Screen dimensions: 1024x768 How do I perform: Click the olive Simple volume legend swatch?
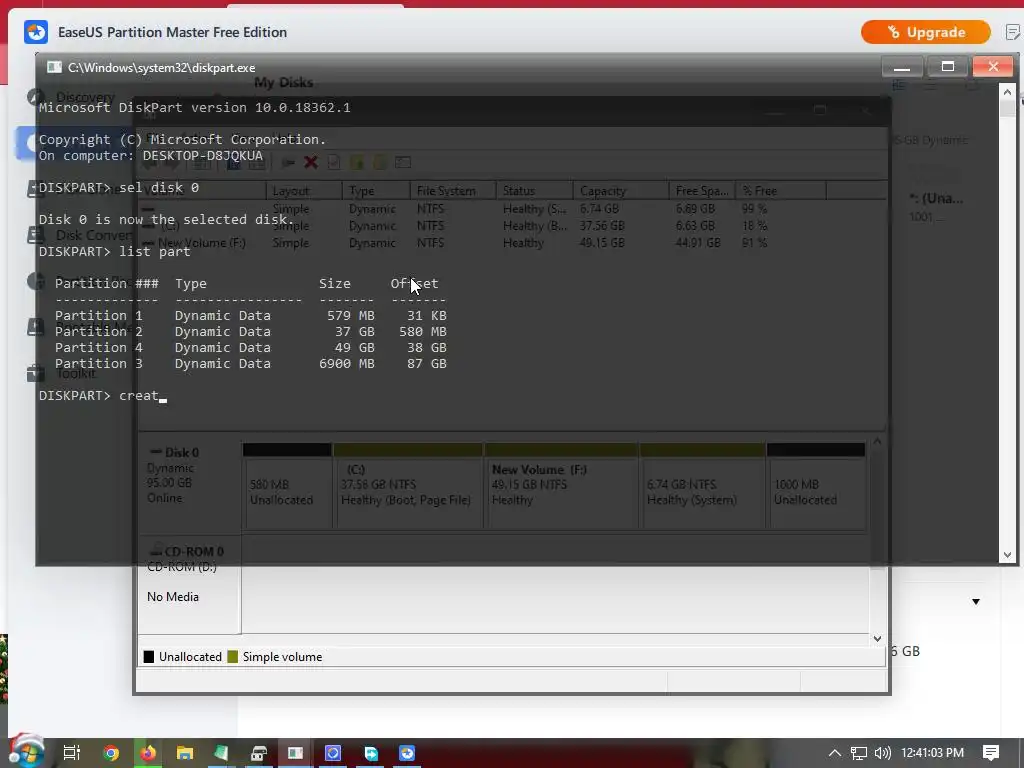point(232,657)
